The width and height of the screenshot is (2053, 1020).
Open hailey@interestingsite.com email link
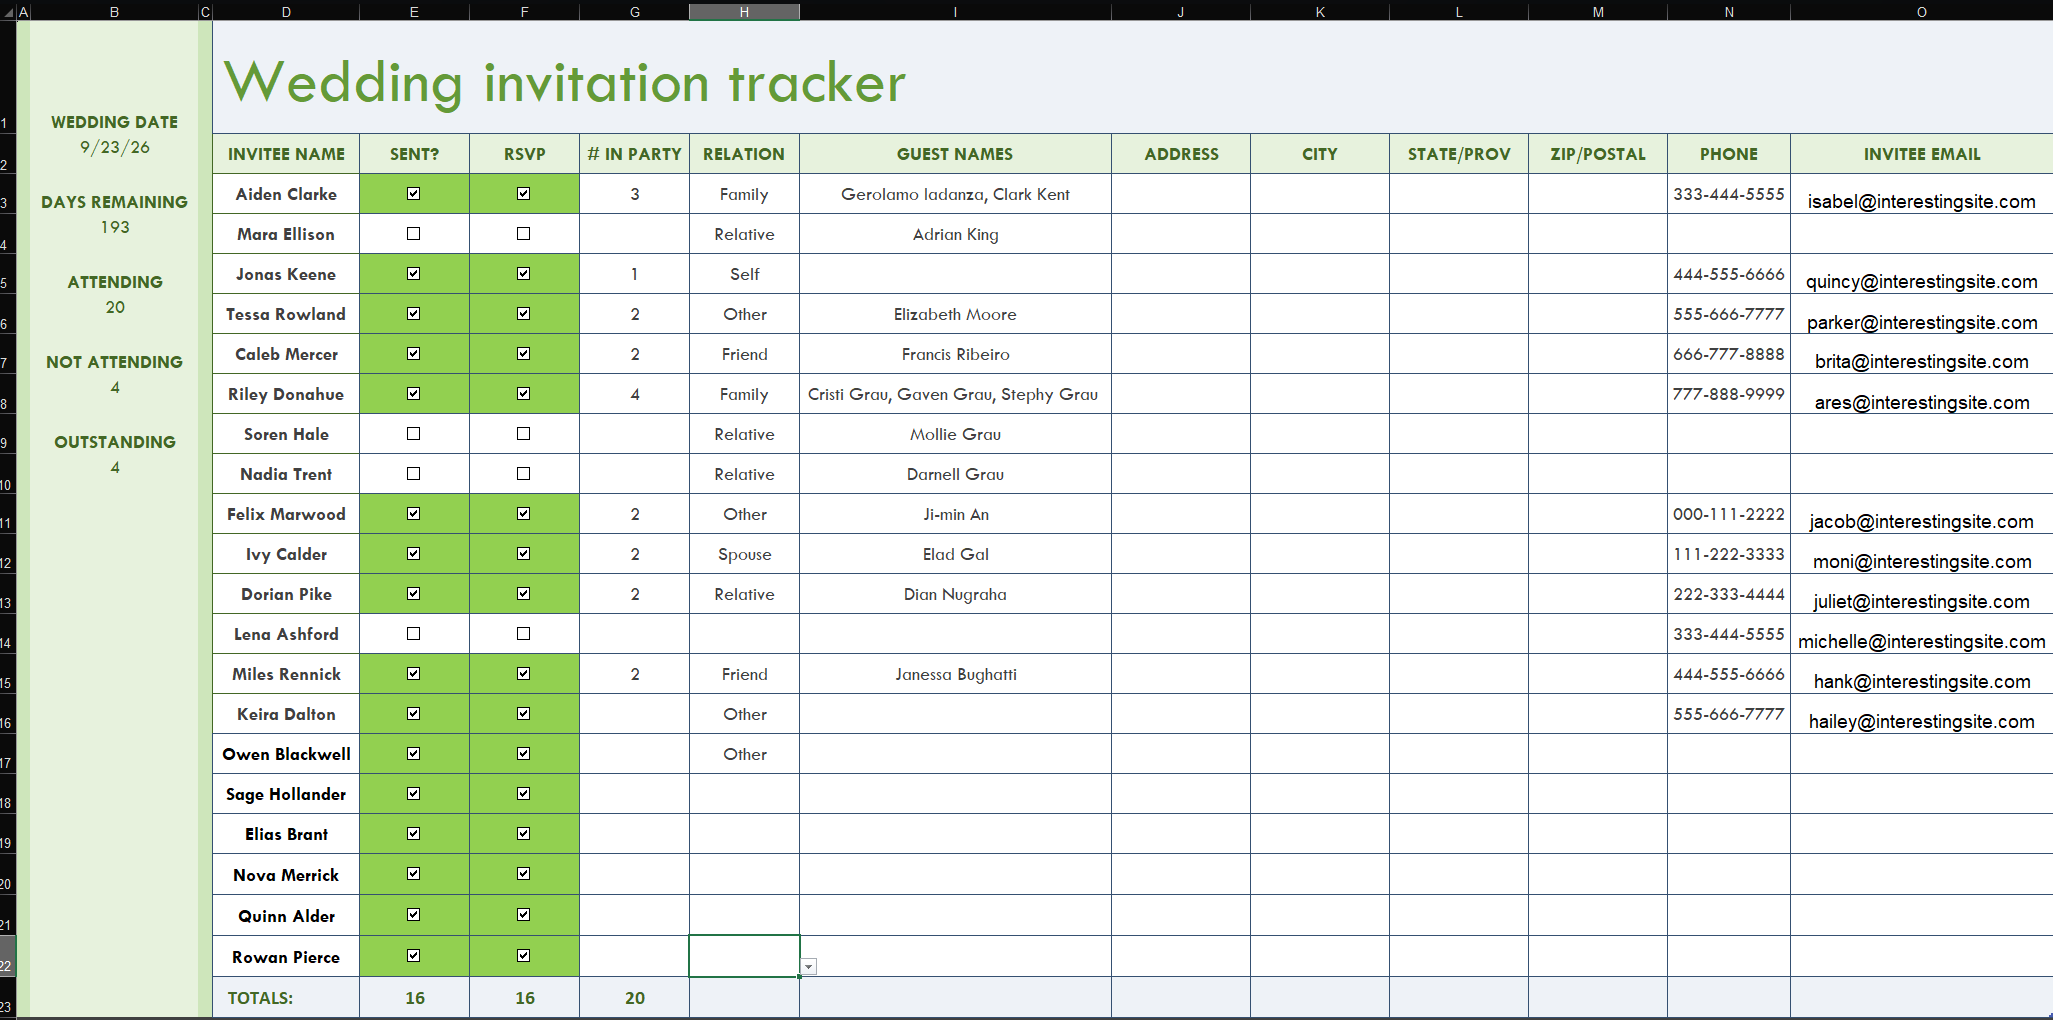[x=1921, y=722]
